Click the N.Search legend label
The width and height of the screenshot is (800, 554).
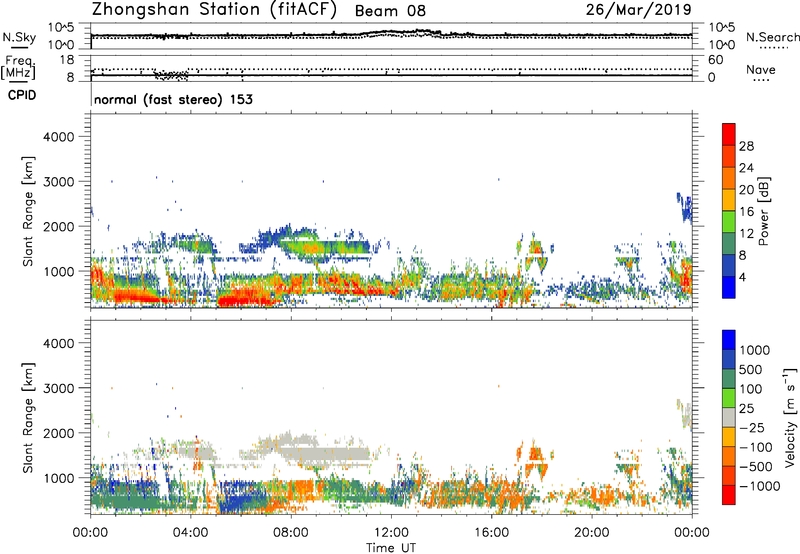click(772, 37)
